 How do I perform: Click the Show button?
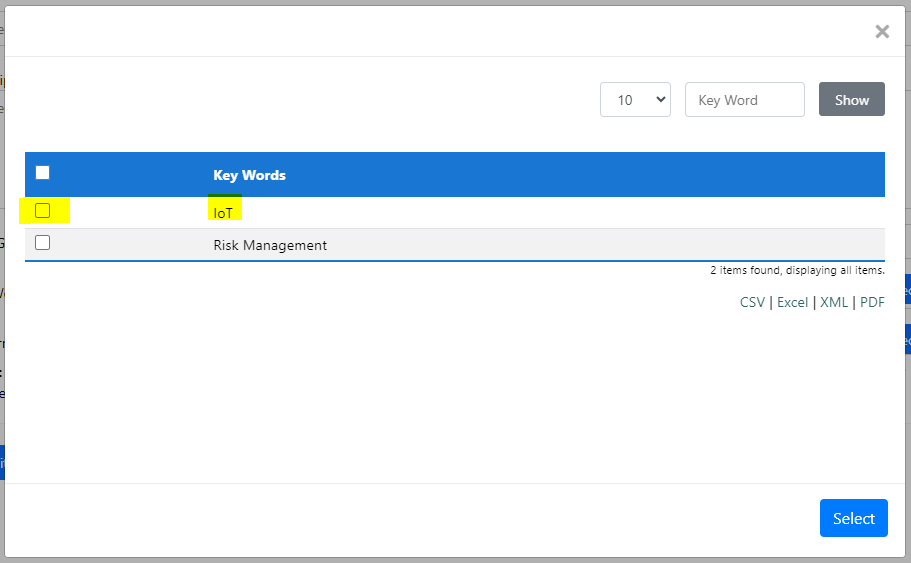click(x=851, y=99)
